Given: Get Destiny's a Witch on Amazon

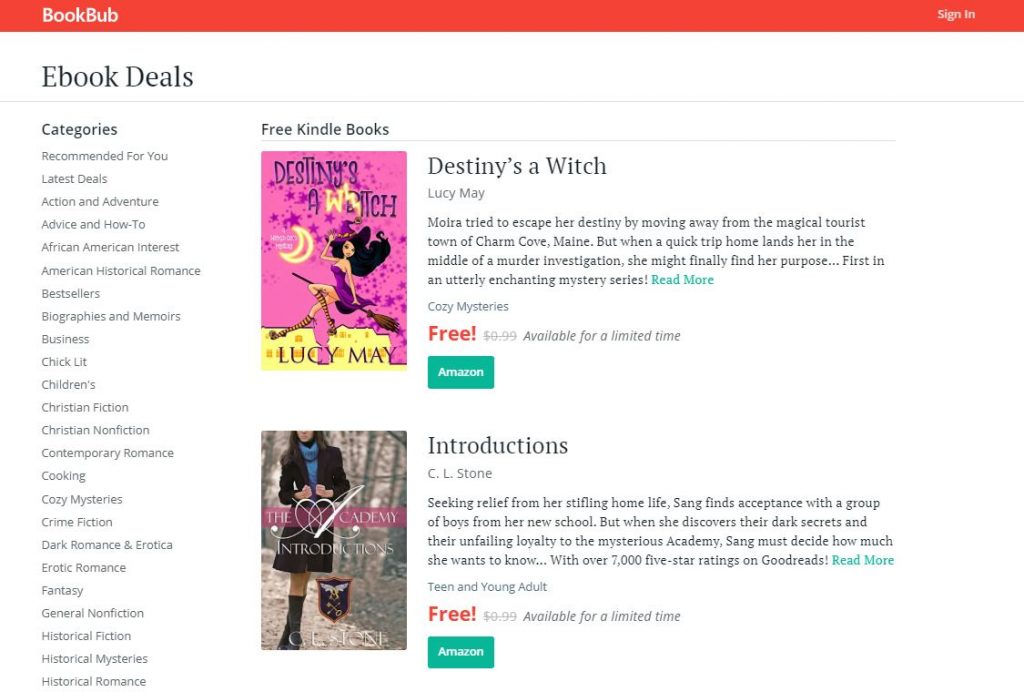Looking at the screenshot, I should click(x=461, y=372).
